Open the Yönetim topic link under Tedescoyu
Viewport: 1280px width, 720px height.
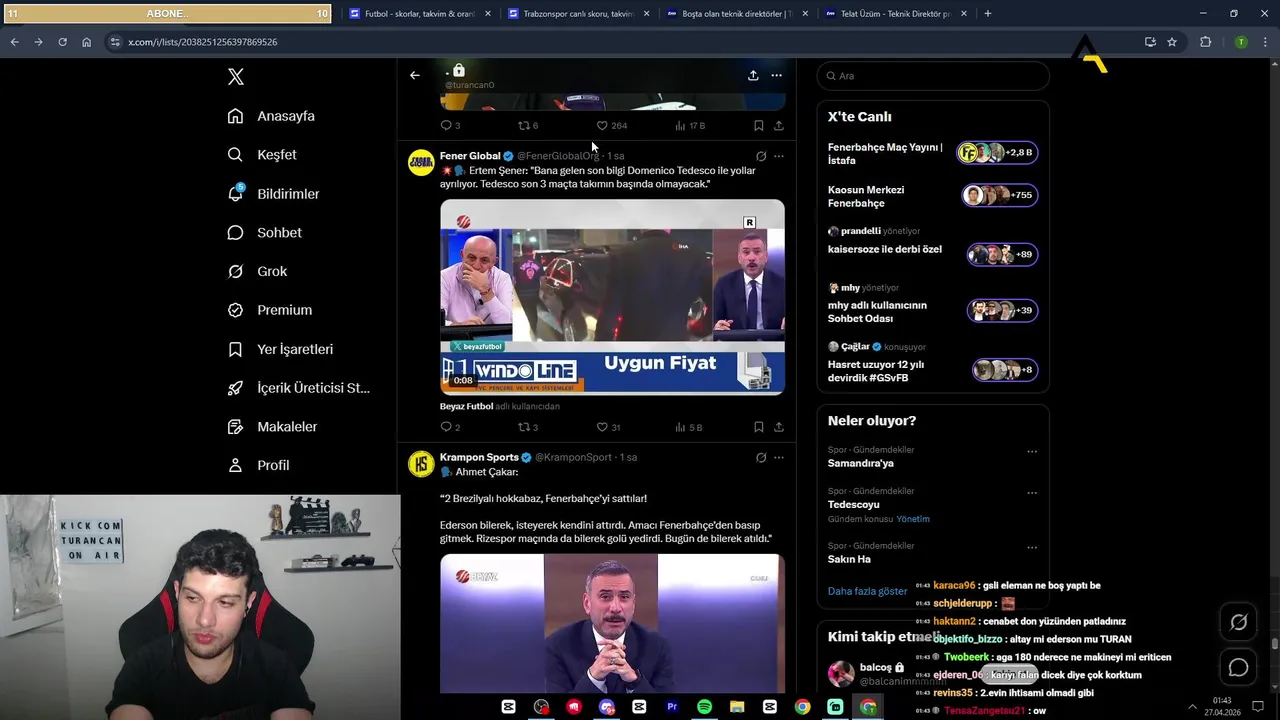click(913, 519)
